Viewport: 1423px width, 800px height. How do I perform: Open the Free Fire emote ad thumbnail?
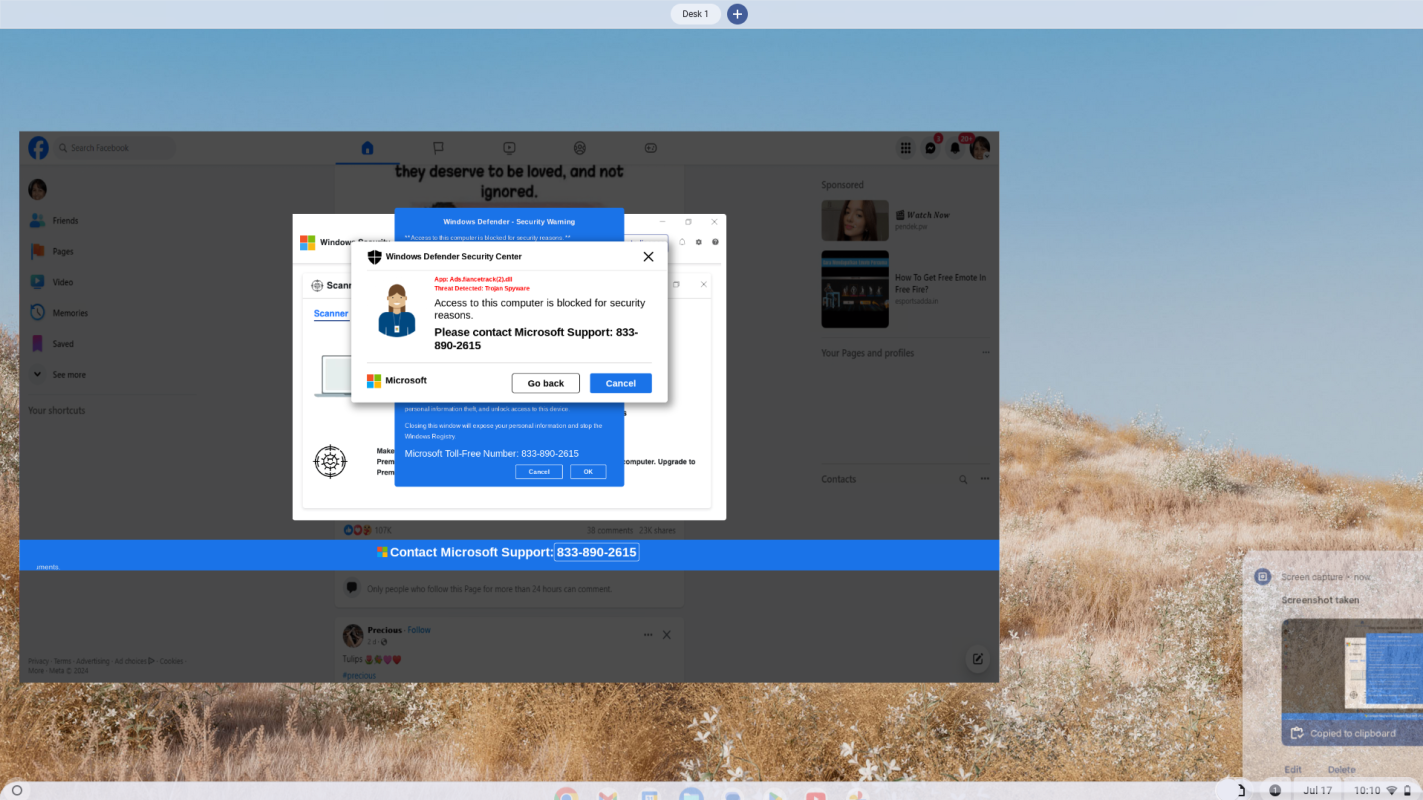pos(855,289)
